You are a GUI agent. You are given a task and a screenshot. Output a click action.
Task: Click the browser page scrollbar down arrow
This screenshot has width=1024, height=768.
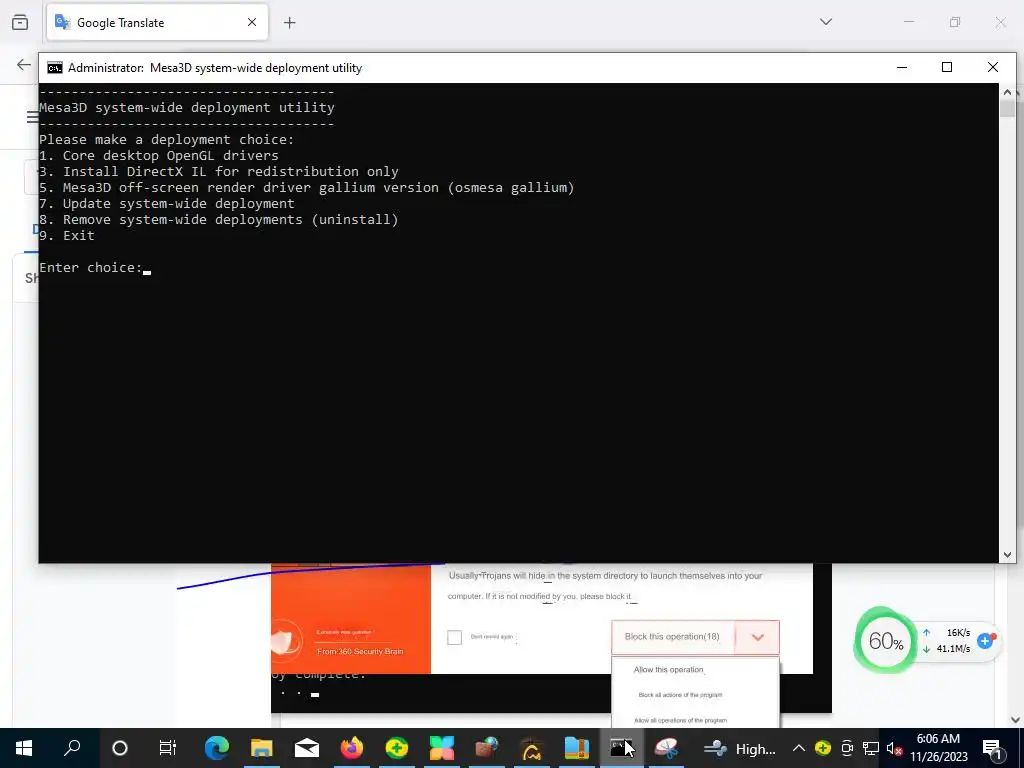coord(1015,720)
